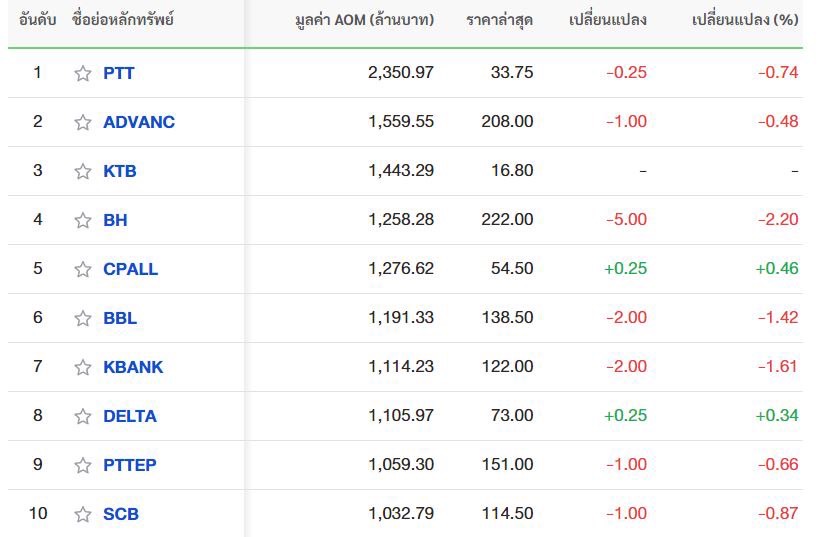Open the PTT stock link

(x=118, y=73)
